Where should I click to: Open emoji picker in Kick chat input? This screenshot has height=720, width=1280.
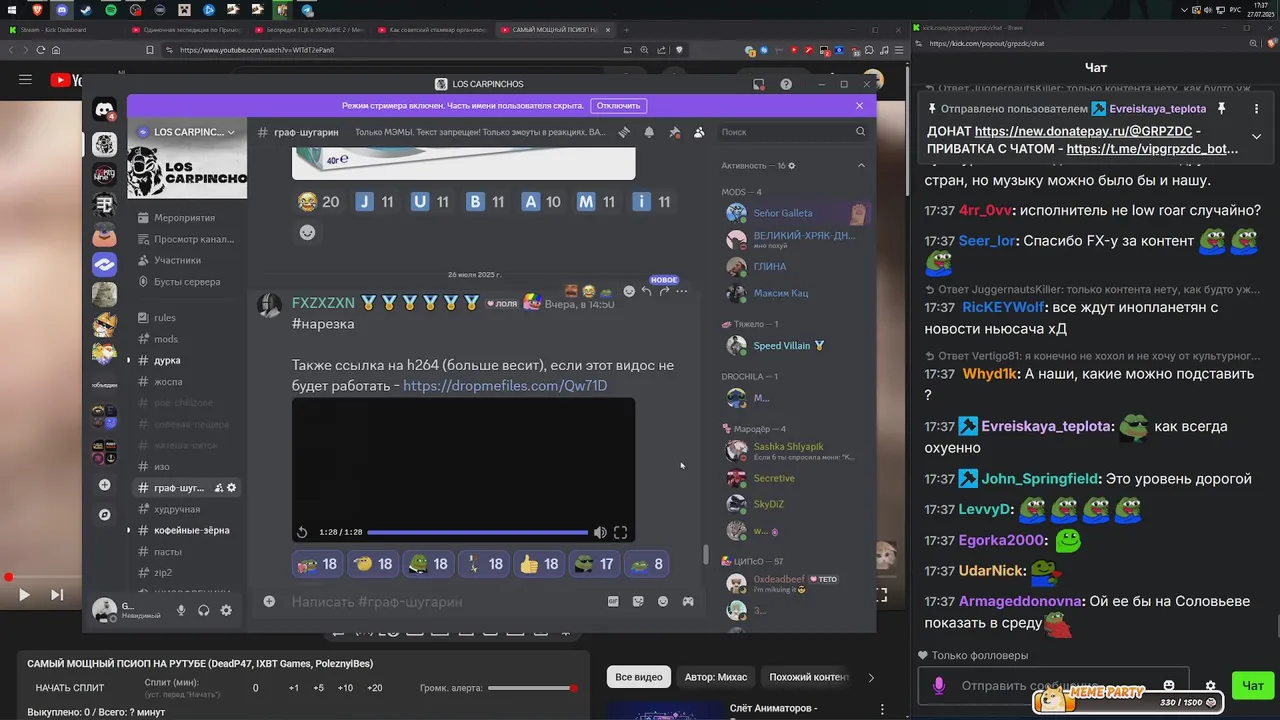(x=1169, y=686)
